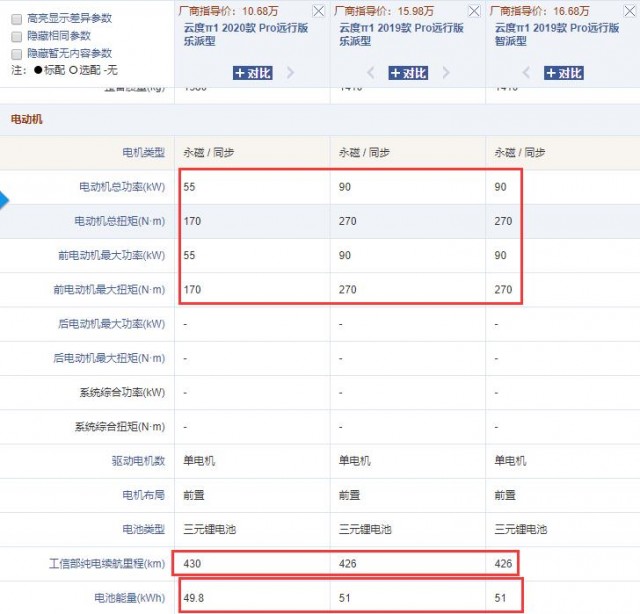Click the 系统综合功率(kW) label
This screenshot has width=640, height=614.
click(122, 393)
